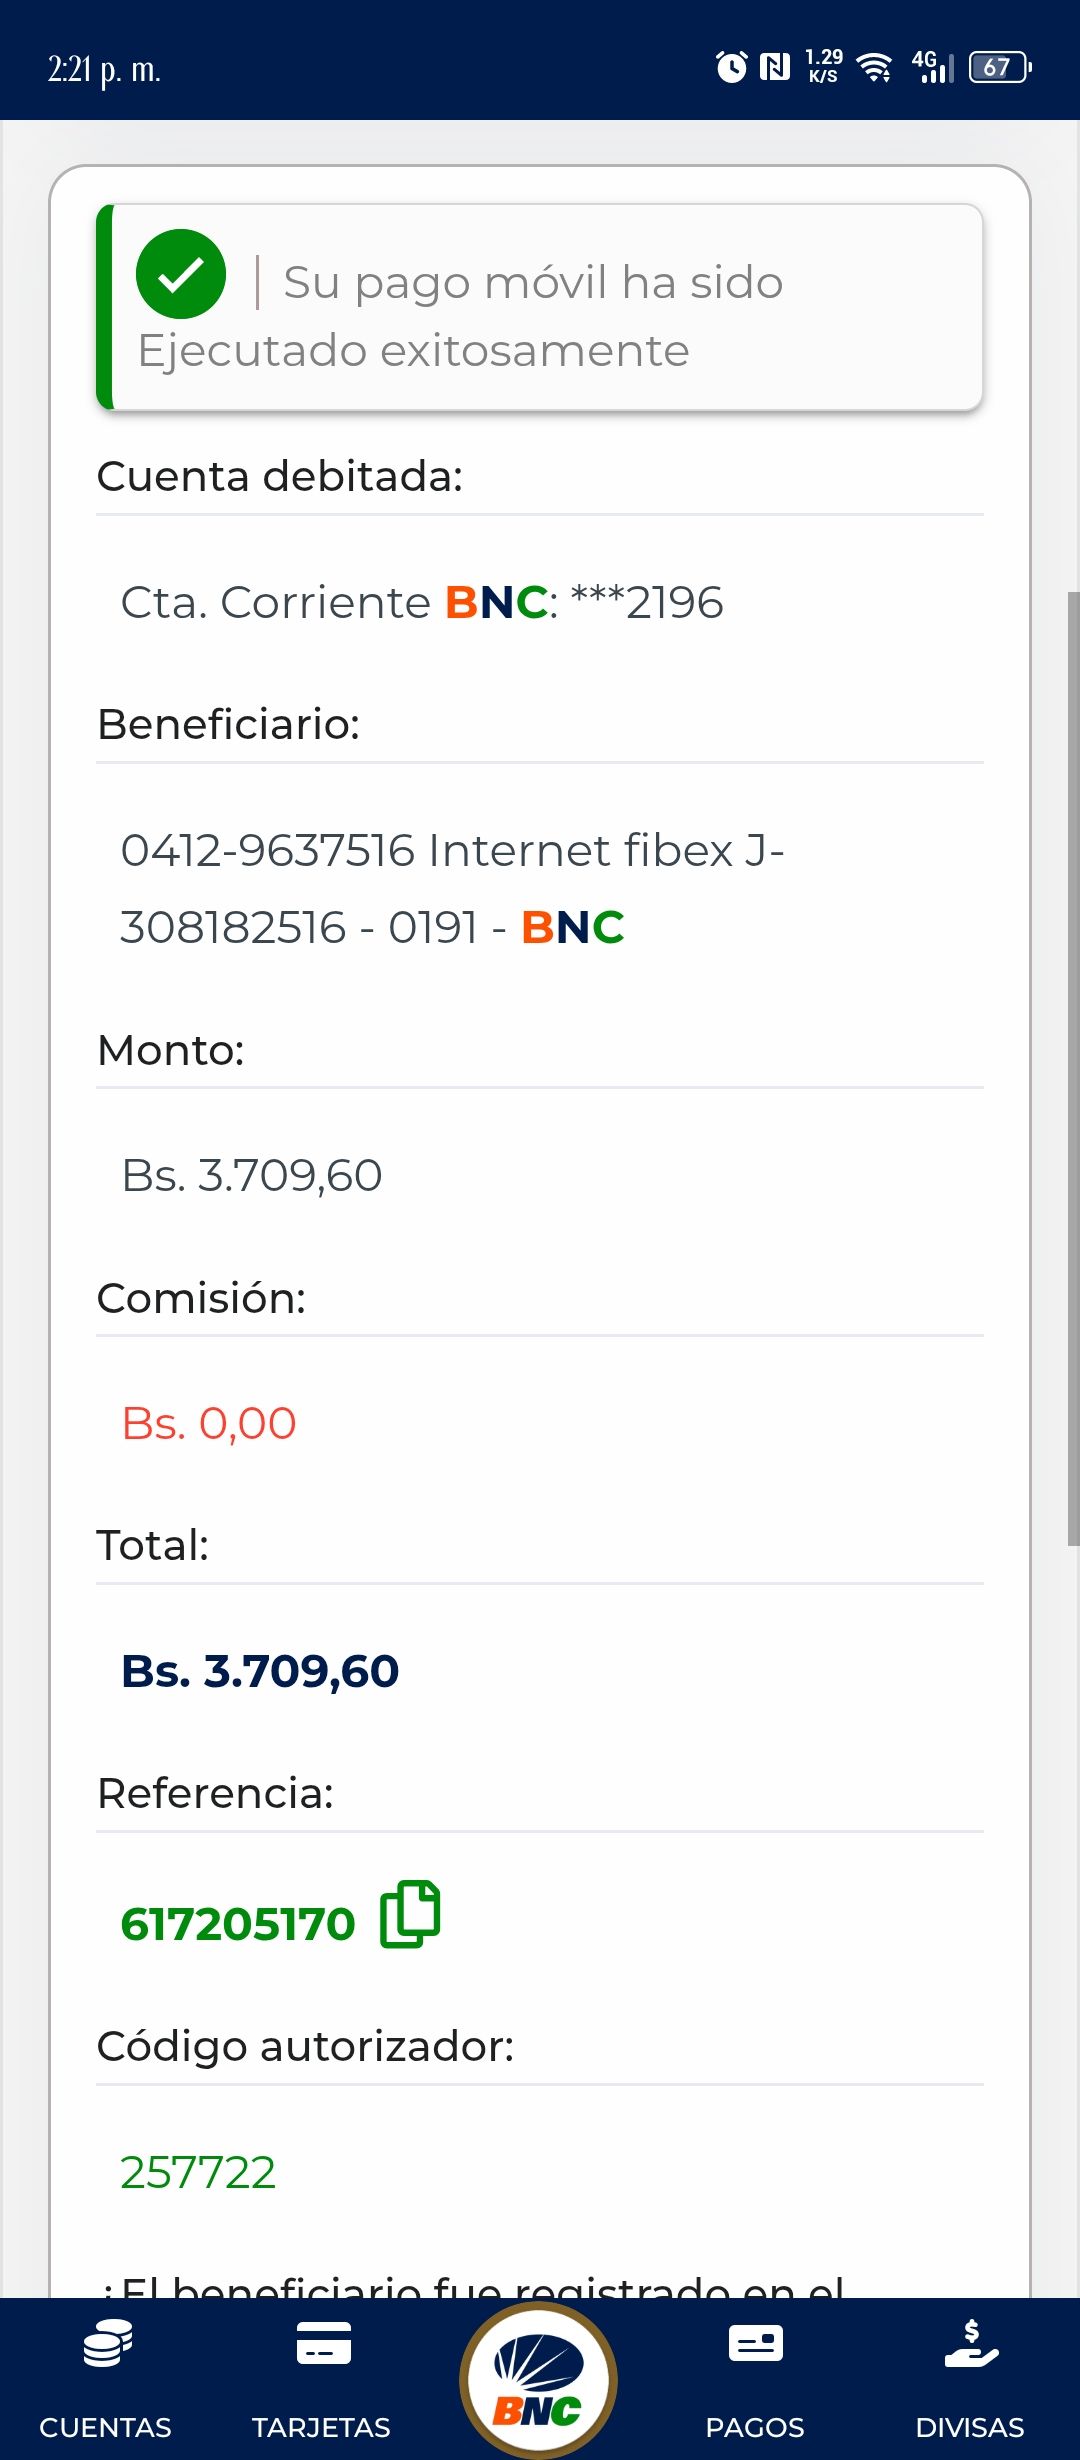Tap the alarm clock status icon

731,67
